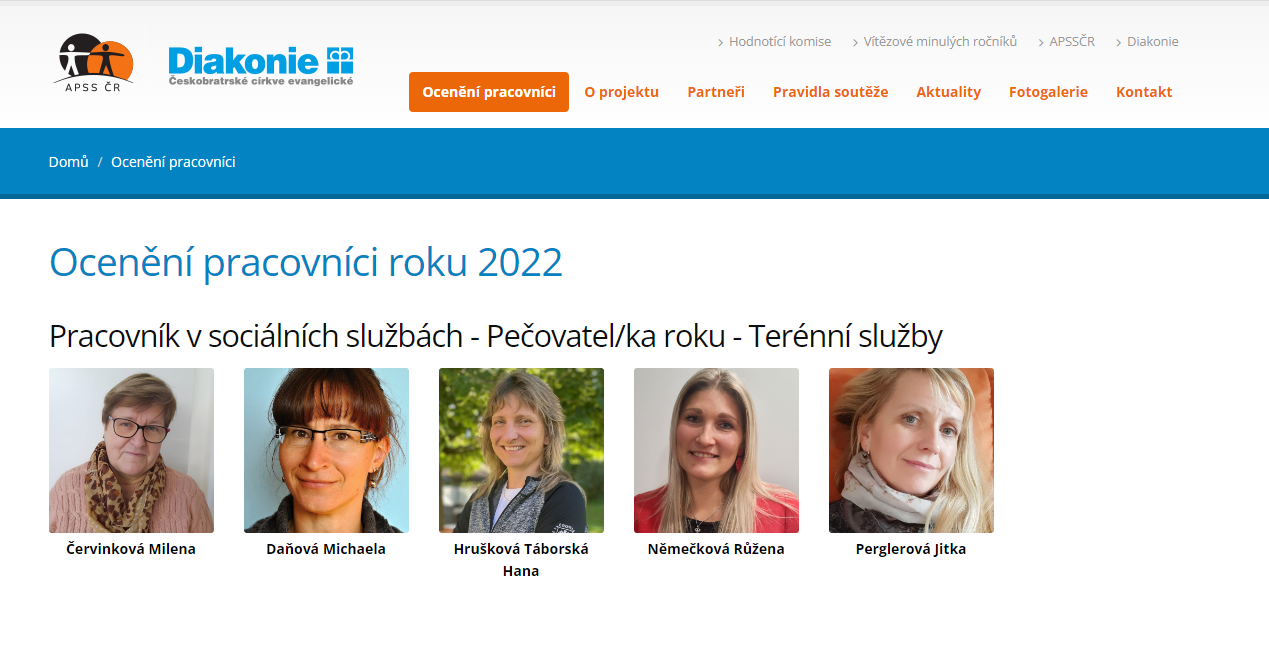This screenshot has width=1269, height=653.
Task: Click the name Perglerová Jitka
Action: click(911, 549)
